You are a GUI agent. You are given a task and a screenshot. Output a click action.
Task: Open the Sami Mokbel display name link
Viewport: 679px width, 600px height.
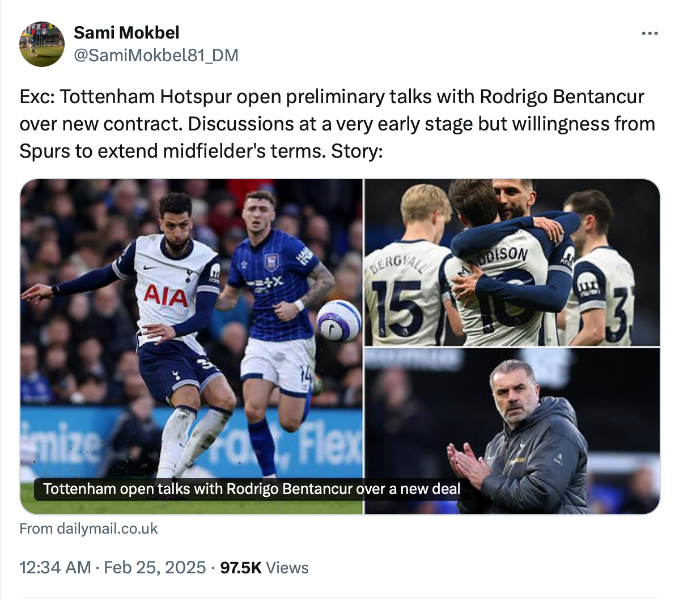pyautogui.click(x=126, y=33)
